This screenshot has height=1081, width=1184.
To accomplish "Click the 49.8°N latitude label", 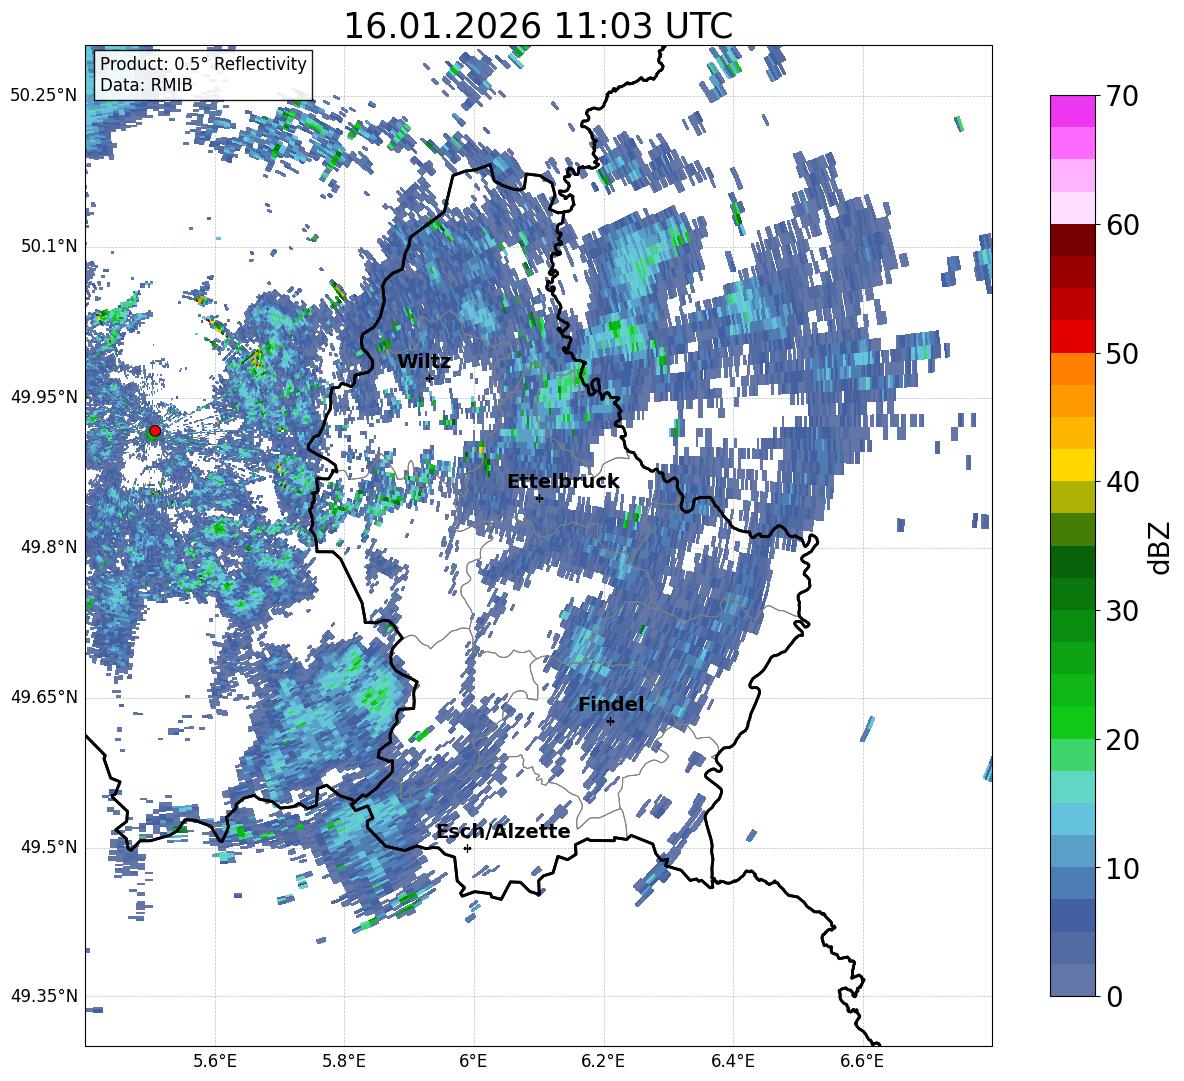I will coord(49,547).
